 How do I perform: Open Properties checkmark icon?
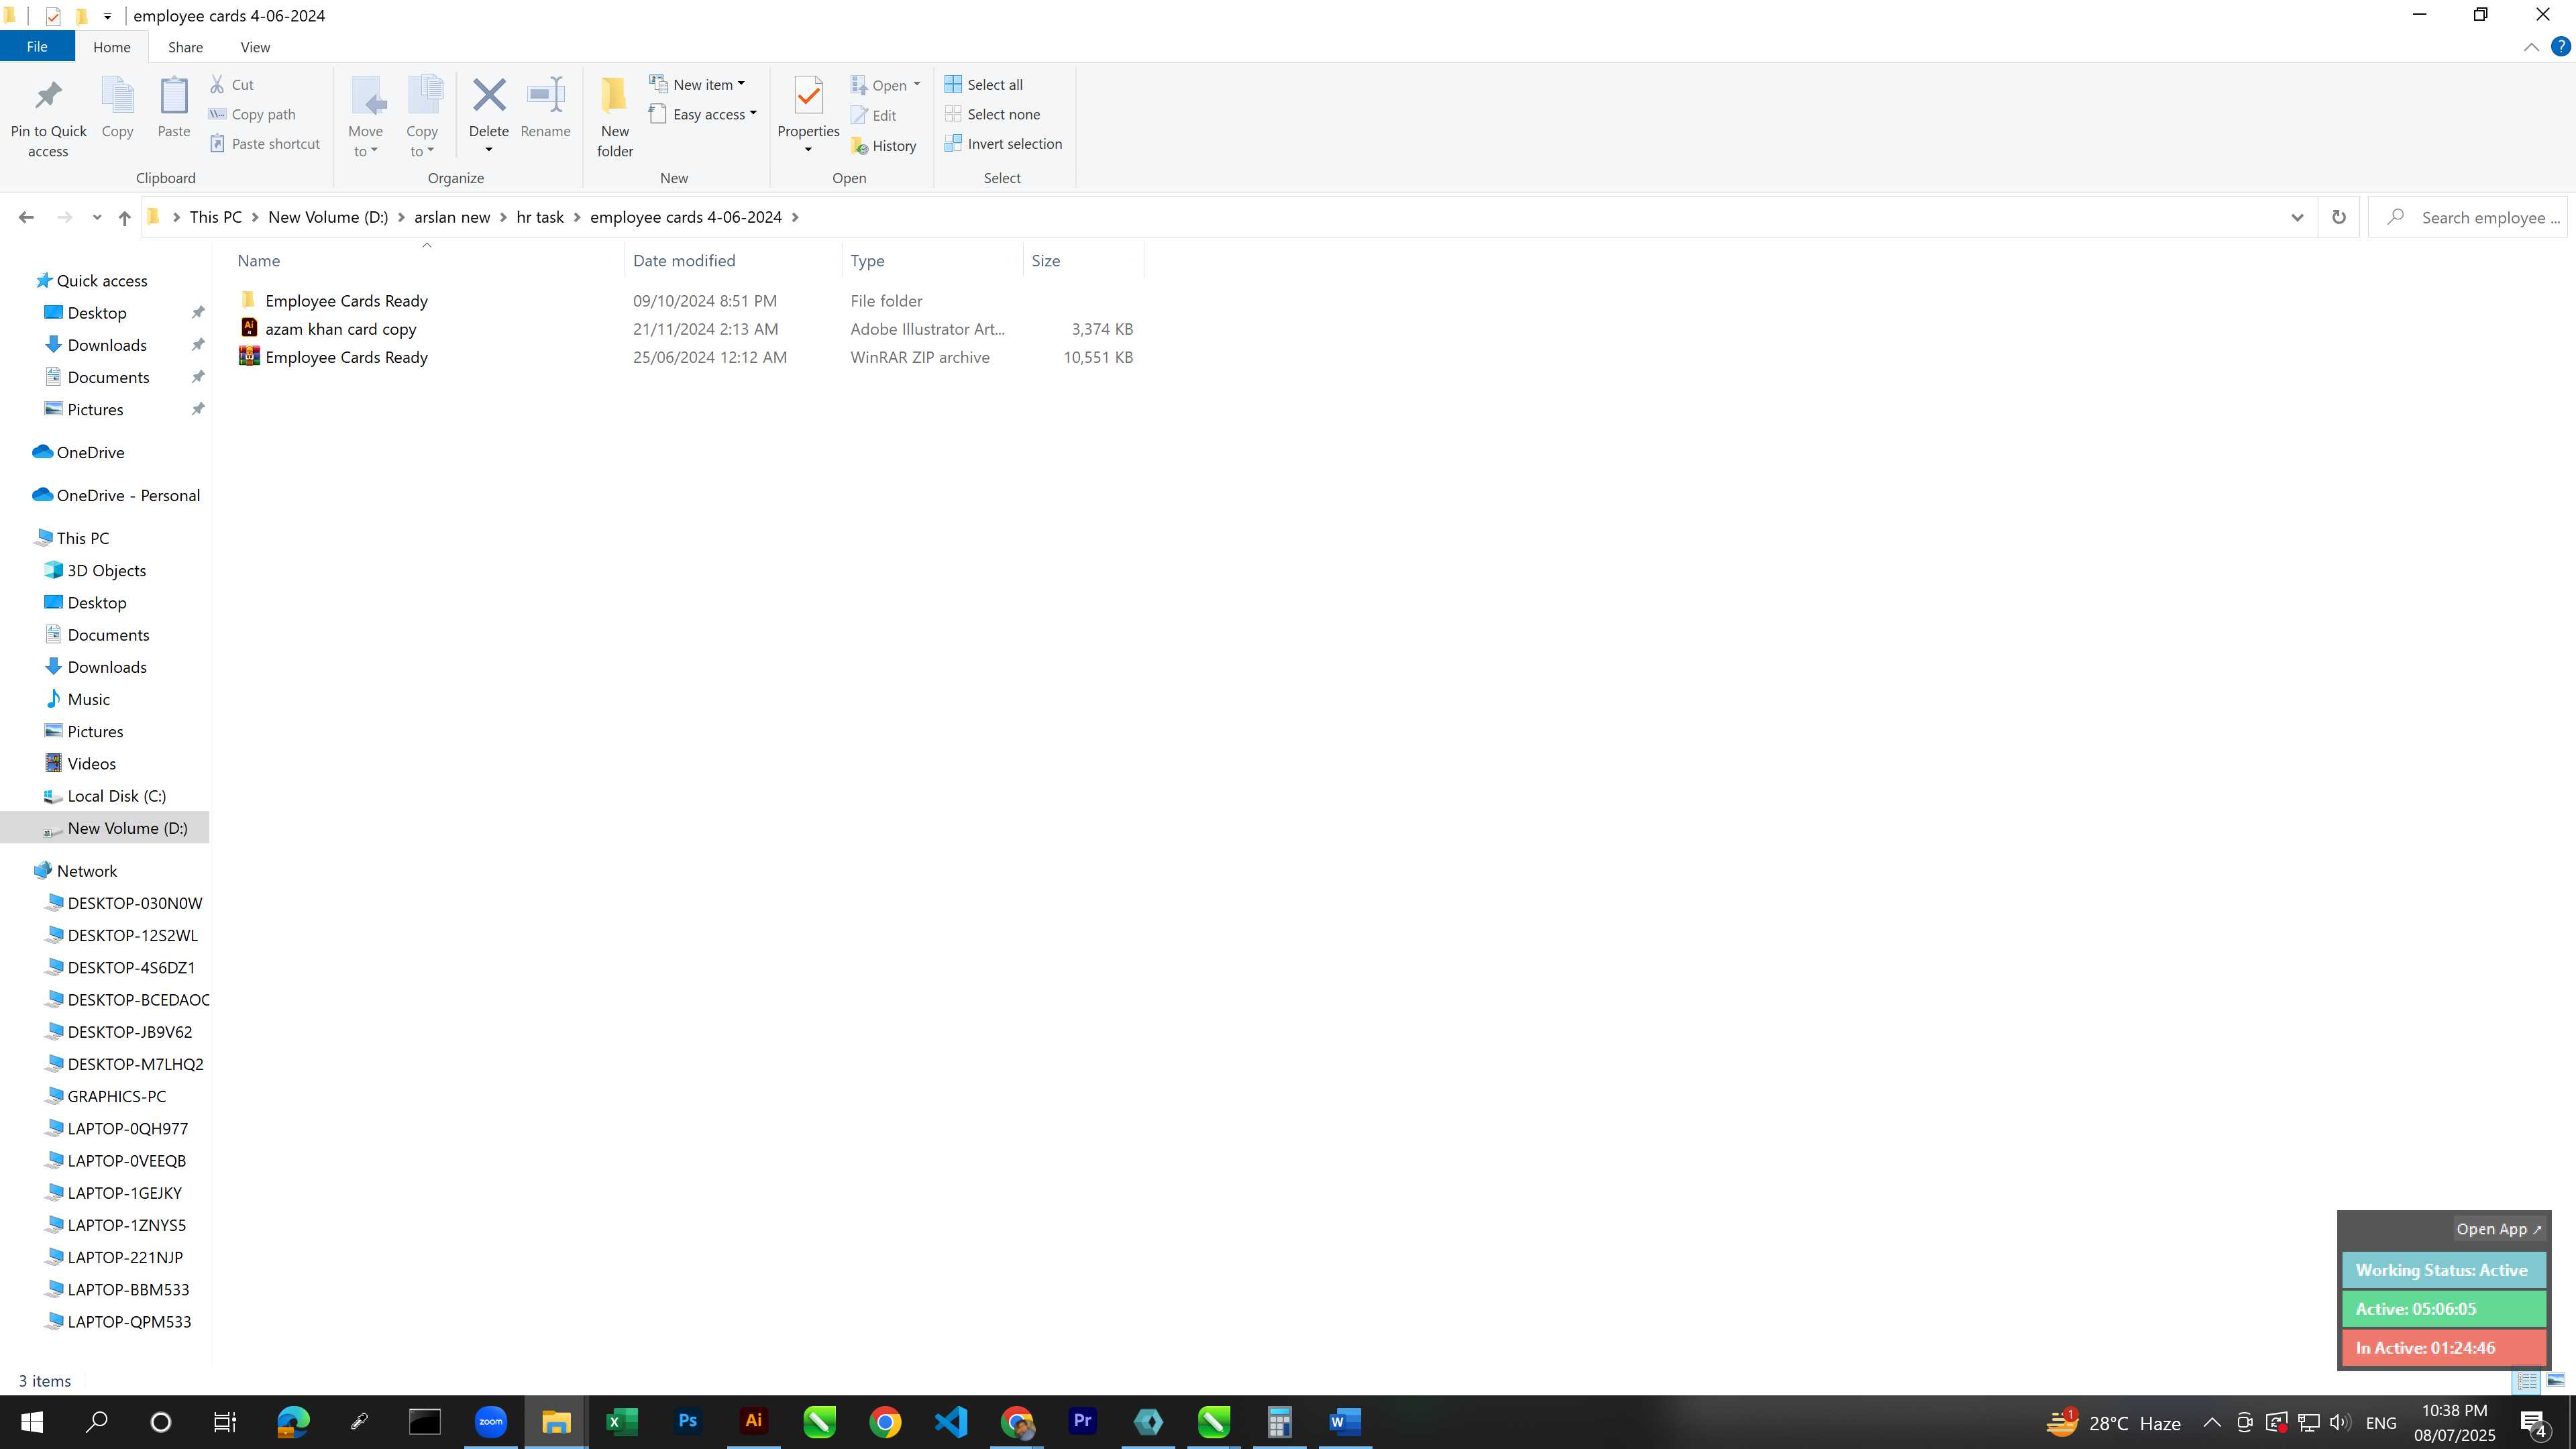click(808, 96)
